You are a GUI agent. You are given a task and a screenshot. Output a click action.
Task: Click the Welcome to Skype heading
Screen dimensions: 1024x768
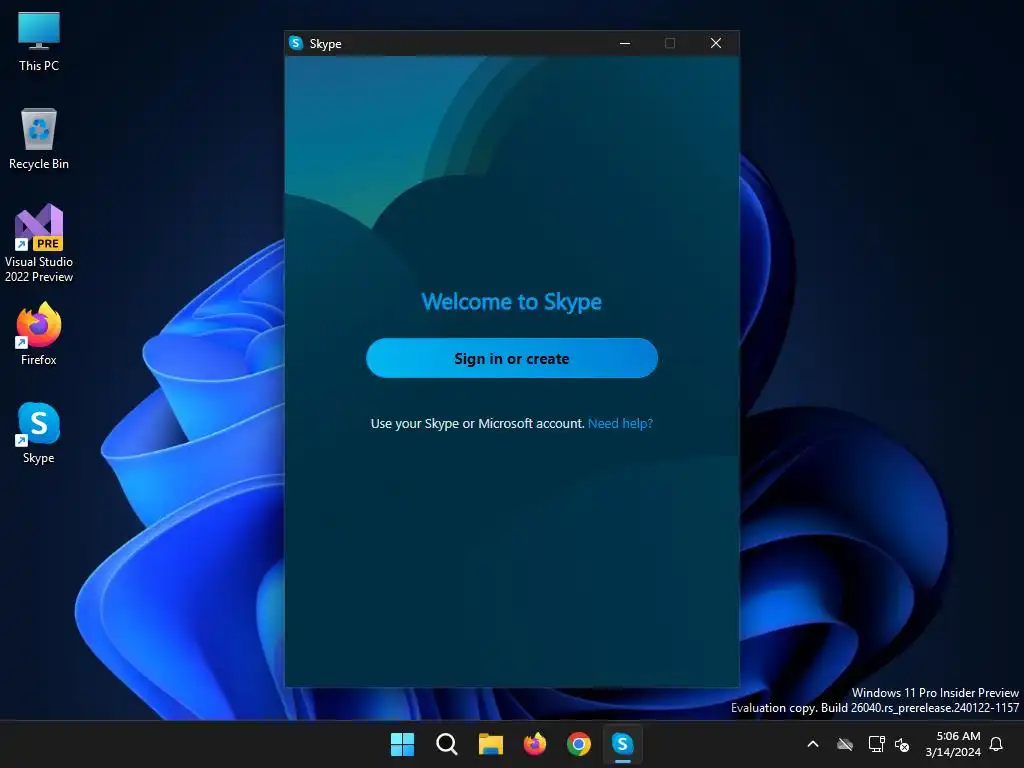511,302
